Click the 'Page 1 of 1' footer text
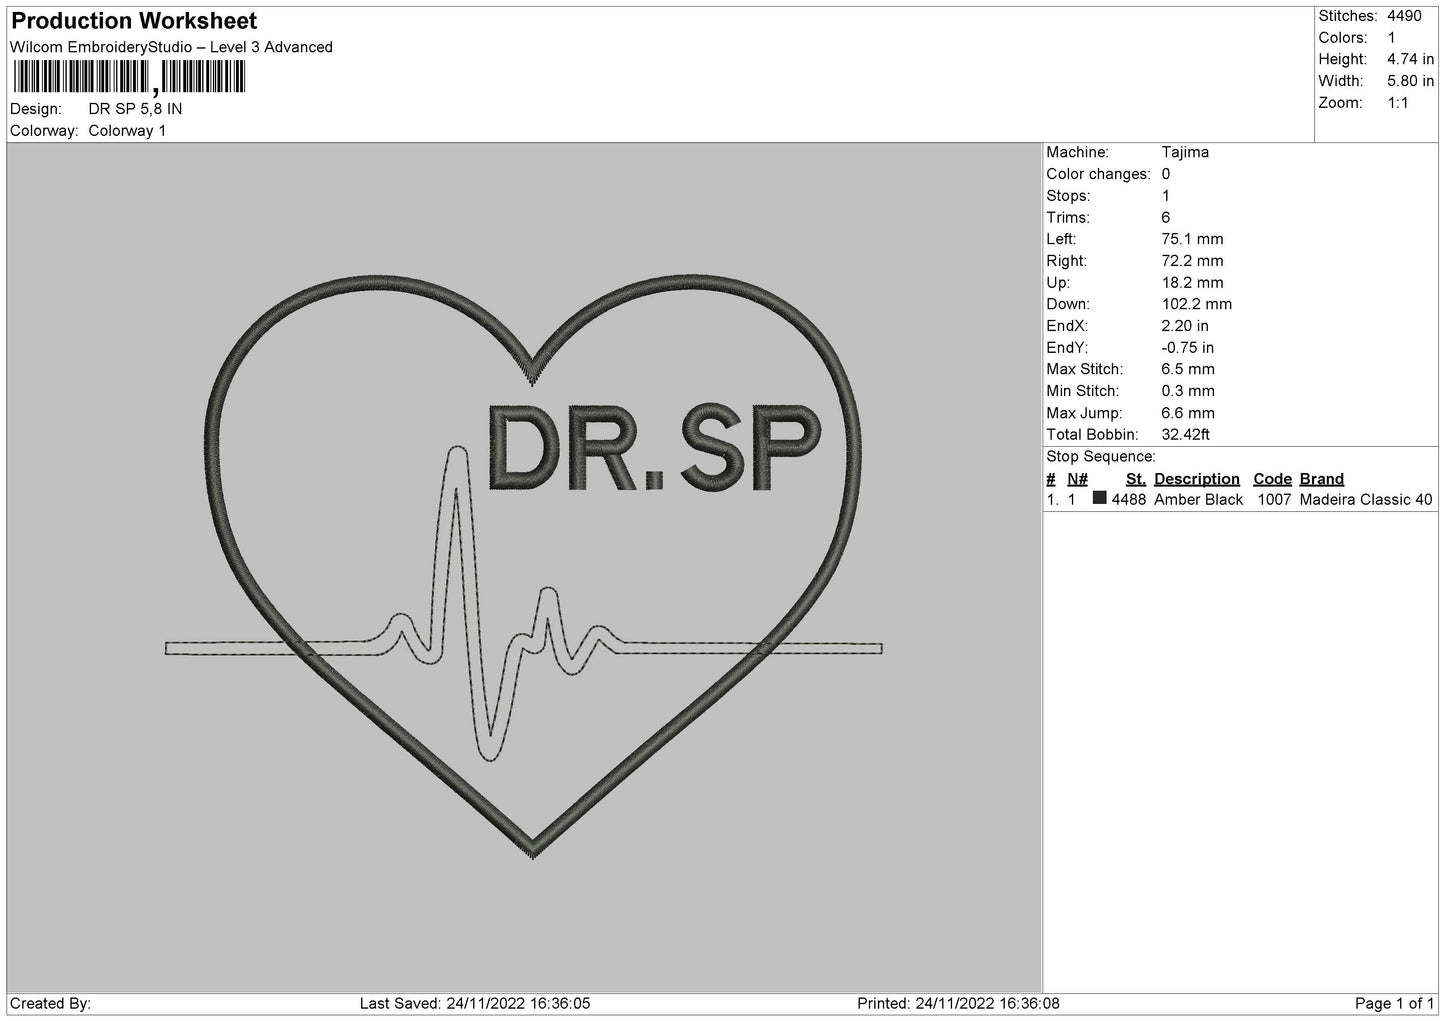The image size is (1445, 1021). point(1395,1004)
